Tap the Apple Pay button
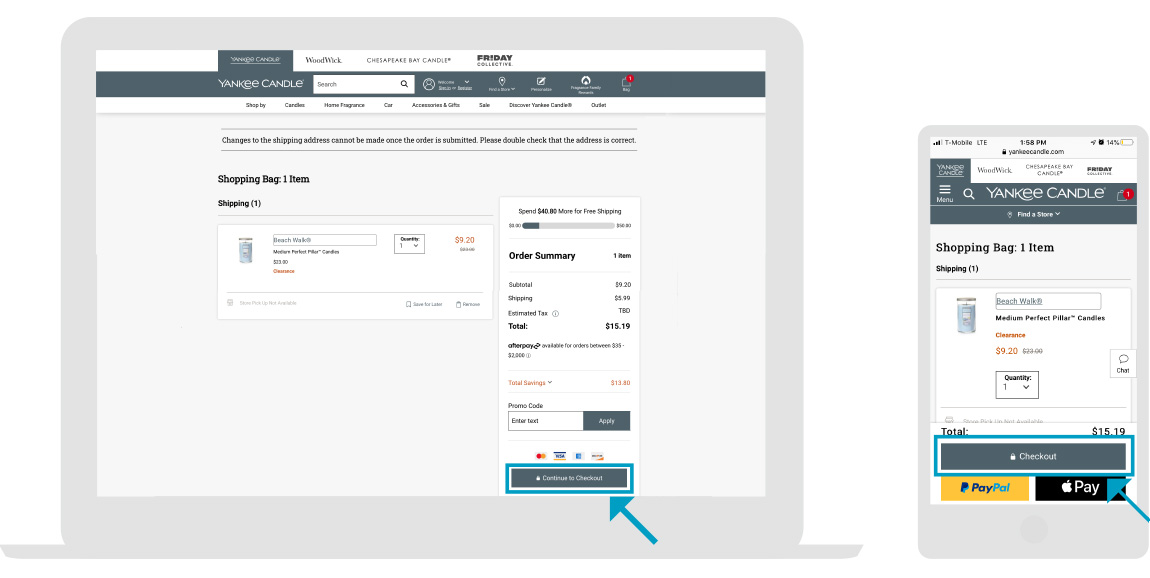This screenshot has width=1150, height=578. (x=1082, y=488)
